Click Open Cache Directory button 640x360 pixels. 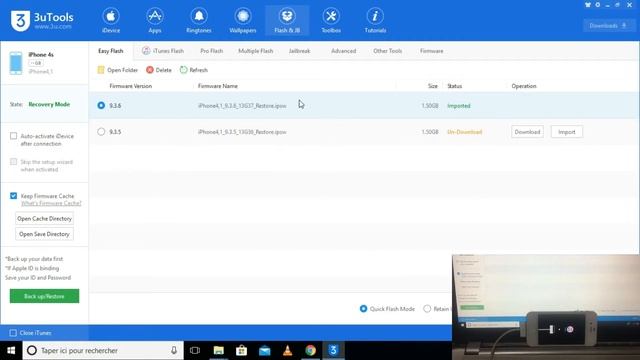[44, 219]
